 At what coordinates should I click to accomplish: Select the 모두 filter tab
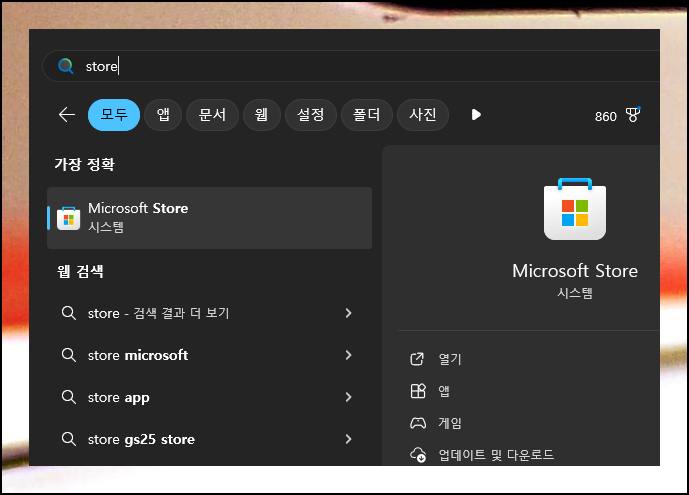(114, 115)
